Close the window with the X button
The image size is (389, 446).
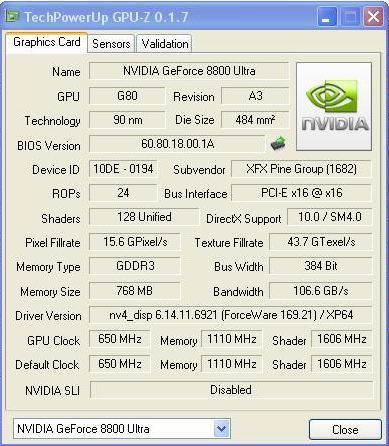tap(373, 17)
